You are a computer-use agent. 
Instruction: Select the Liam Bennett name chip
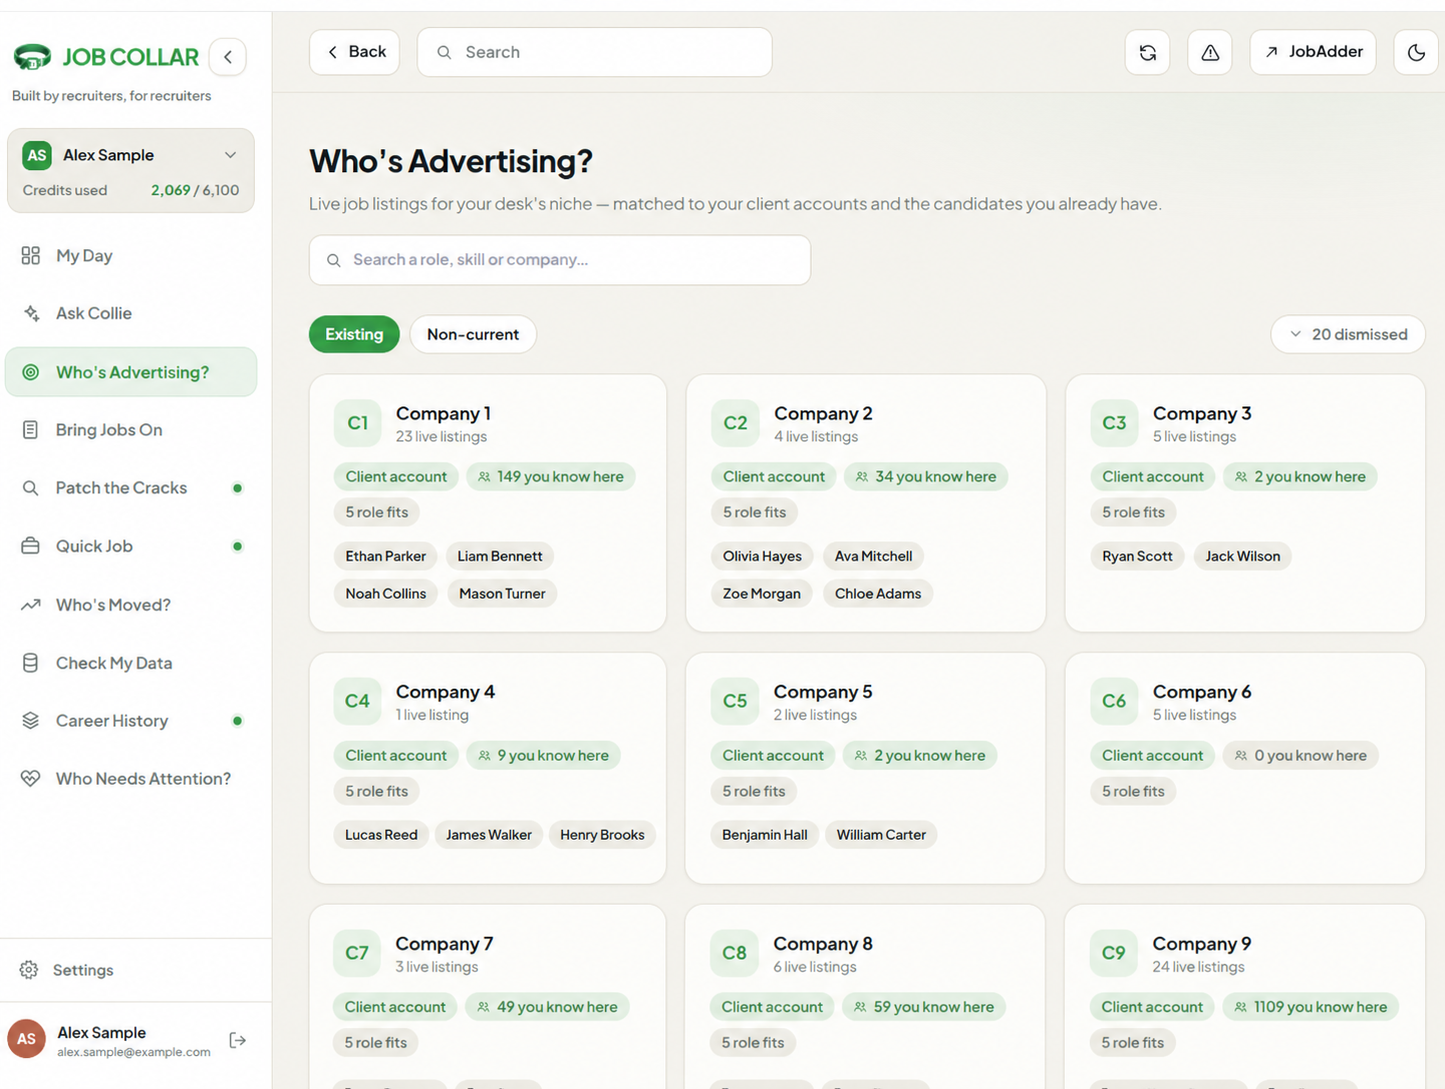click(500, 556)
